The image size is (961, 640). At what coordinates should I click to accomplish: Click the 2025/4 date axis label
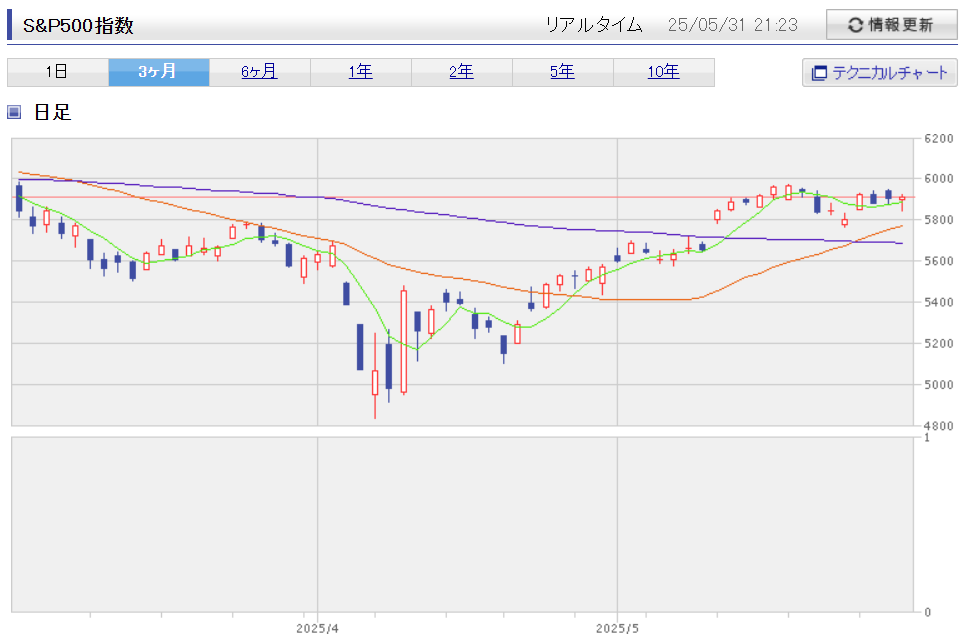coord(317,629)
